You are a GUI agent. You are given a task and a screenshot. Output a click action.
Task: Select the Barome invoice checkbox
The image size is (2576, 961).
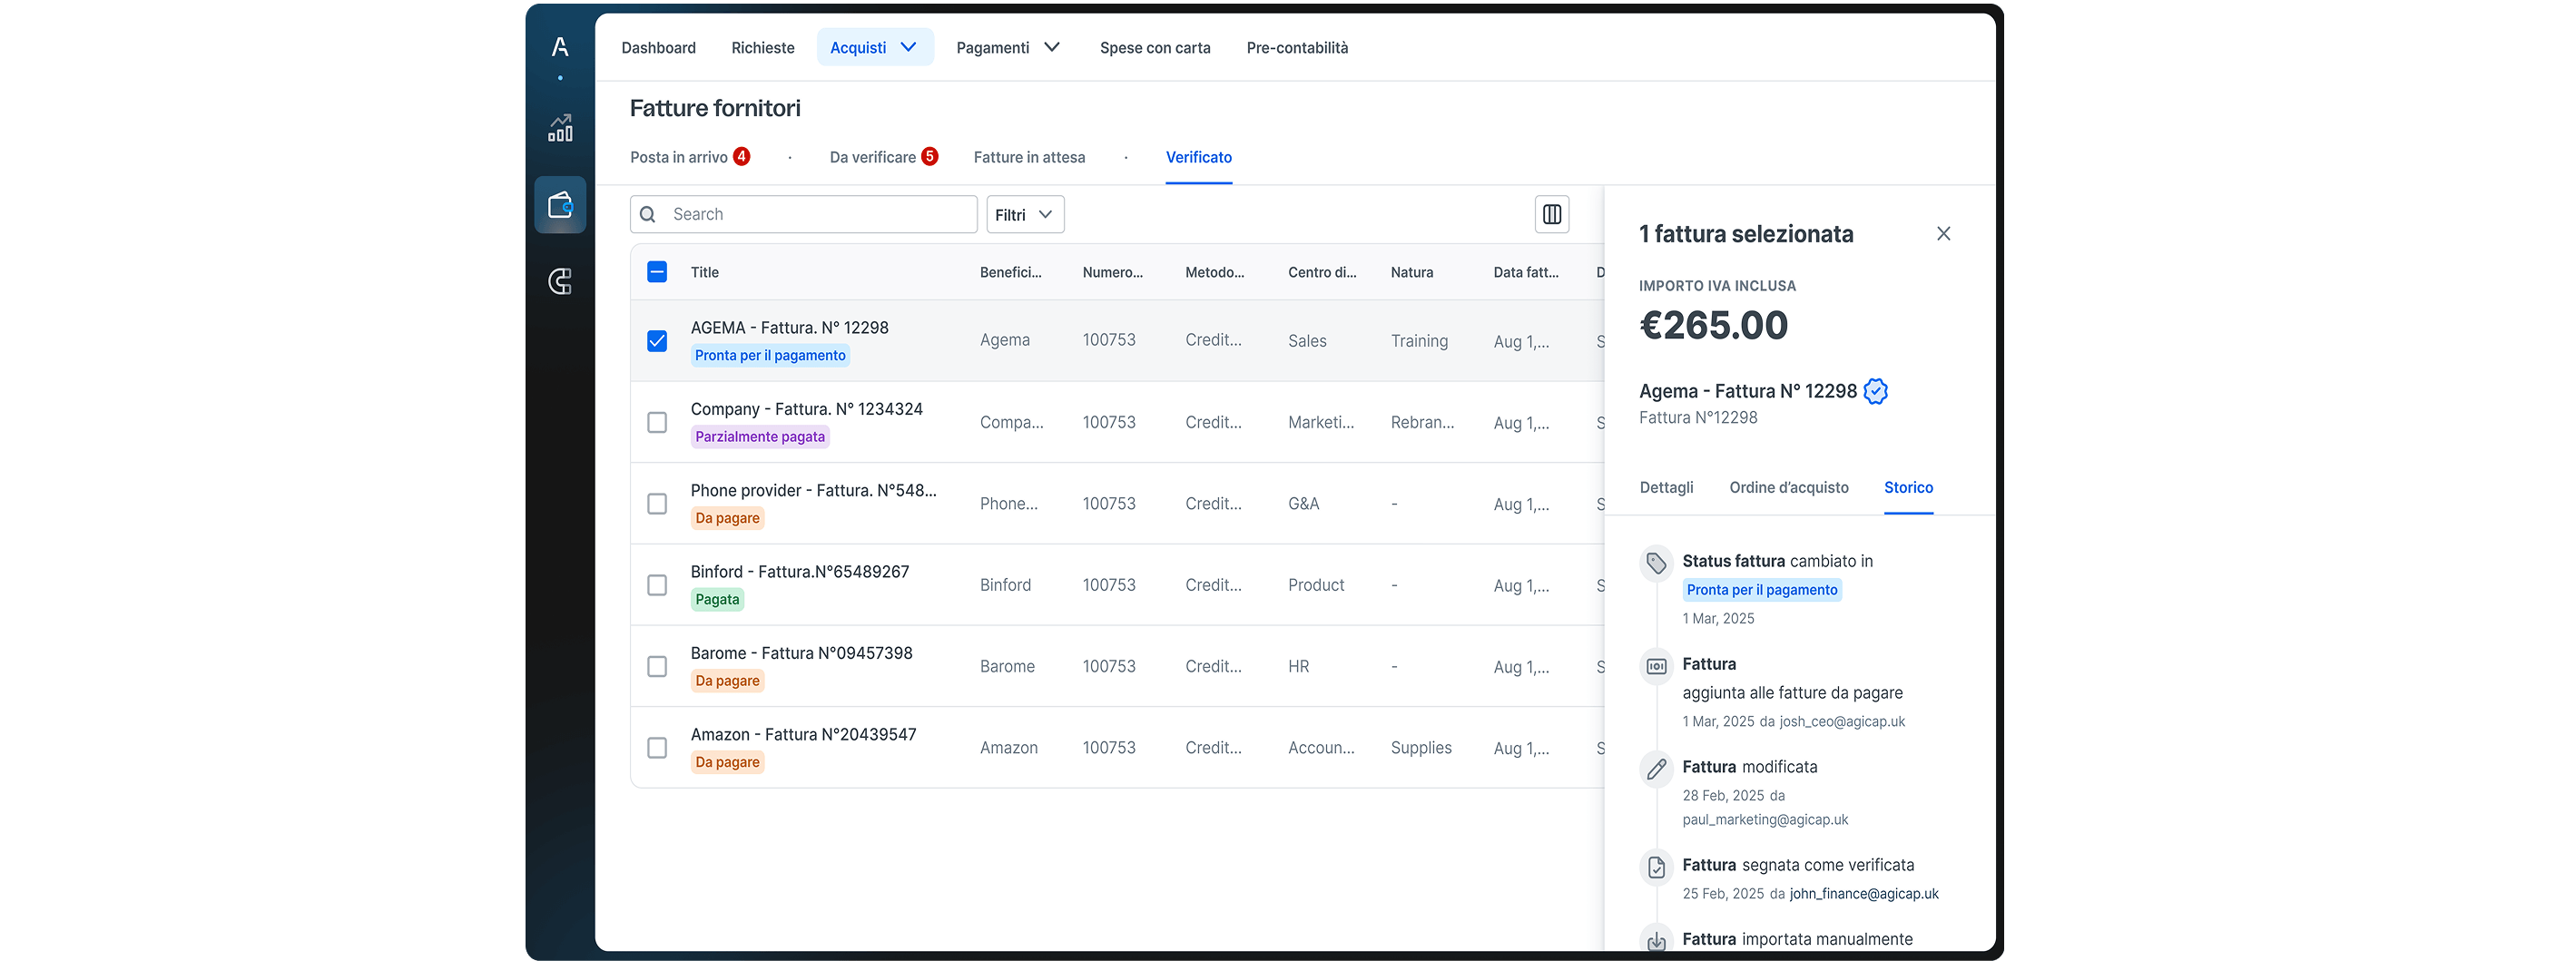[657, 666]
